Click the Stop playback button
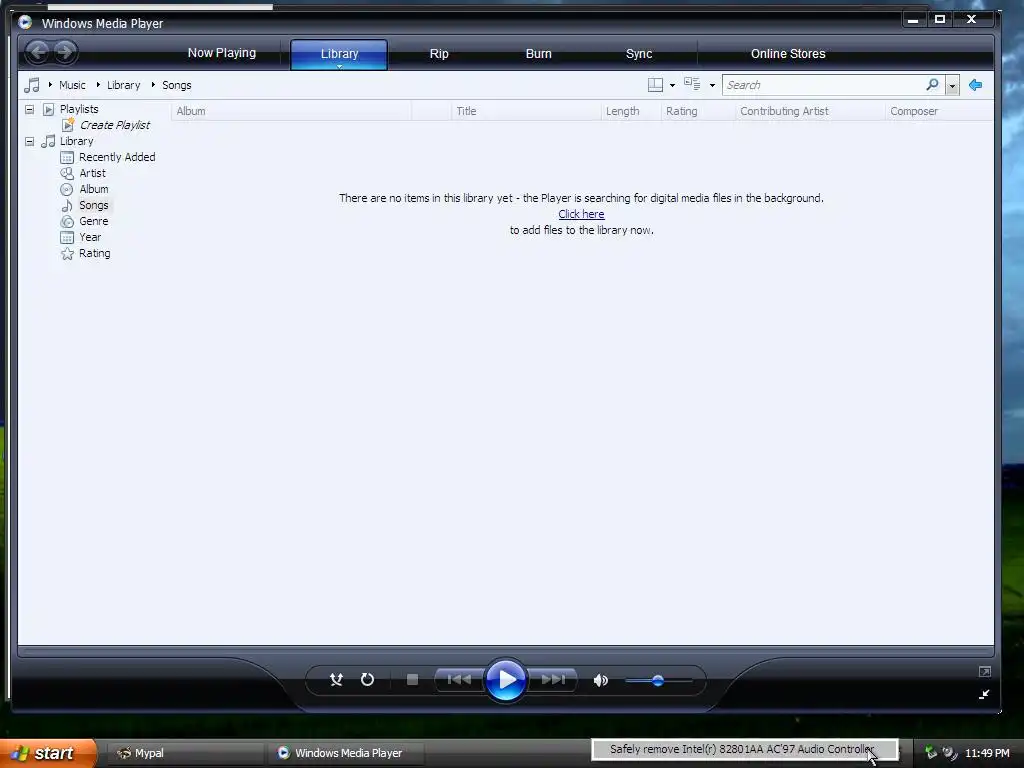The width and height of the screenshot is (1024, 768). 412,680
